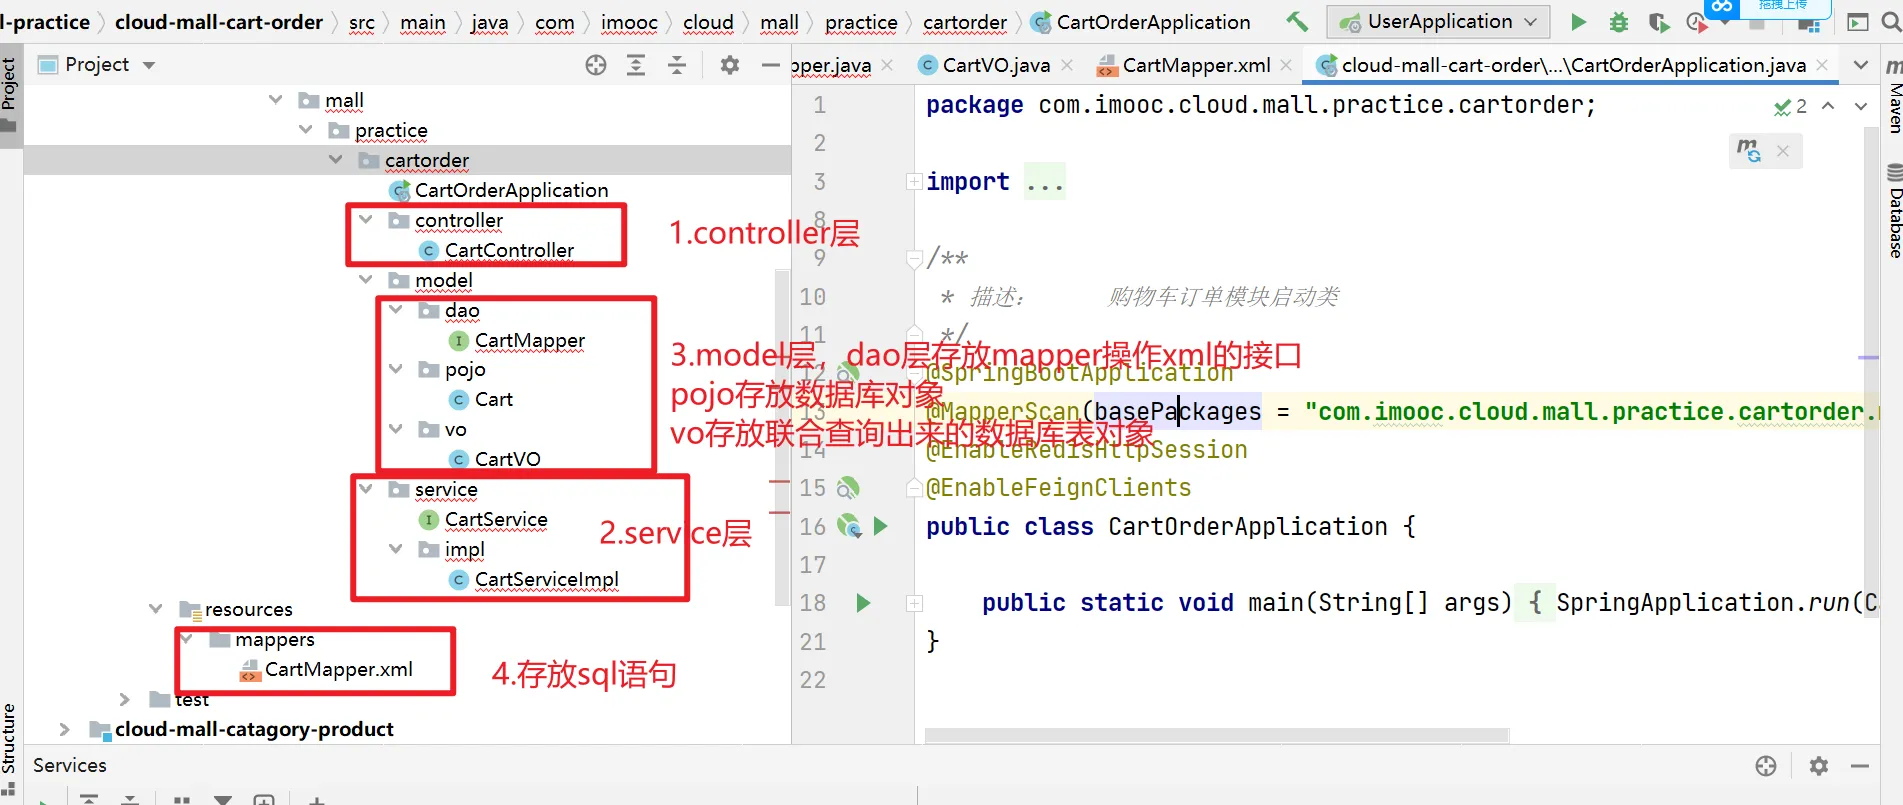This screenshot has width=1903, height=805.
Task: Open the Project view selector dropdown
Action: pyautogui.click(x=97, y=65)
